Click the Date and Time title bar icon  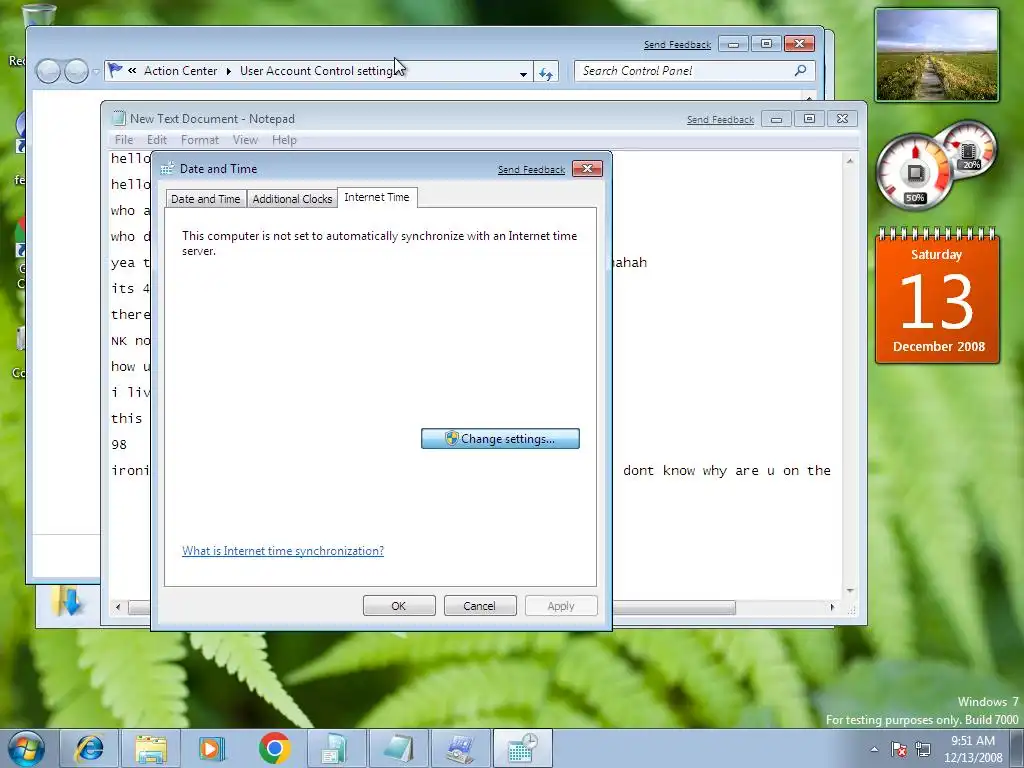point(167,168)
